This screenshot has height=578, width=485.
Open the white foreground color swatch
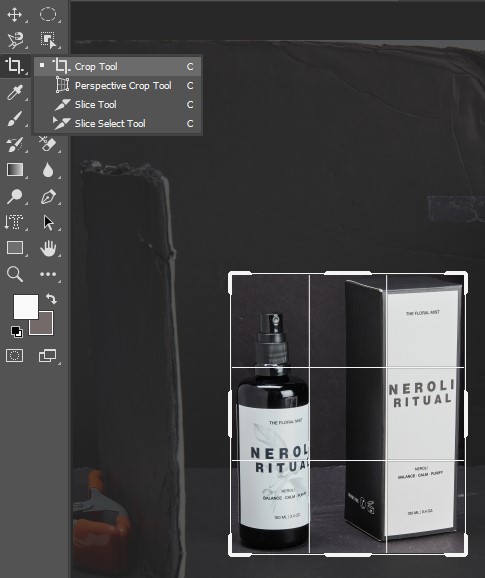(26, 307)
